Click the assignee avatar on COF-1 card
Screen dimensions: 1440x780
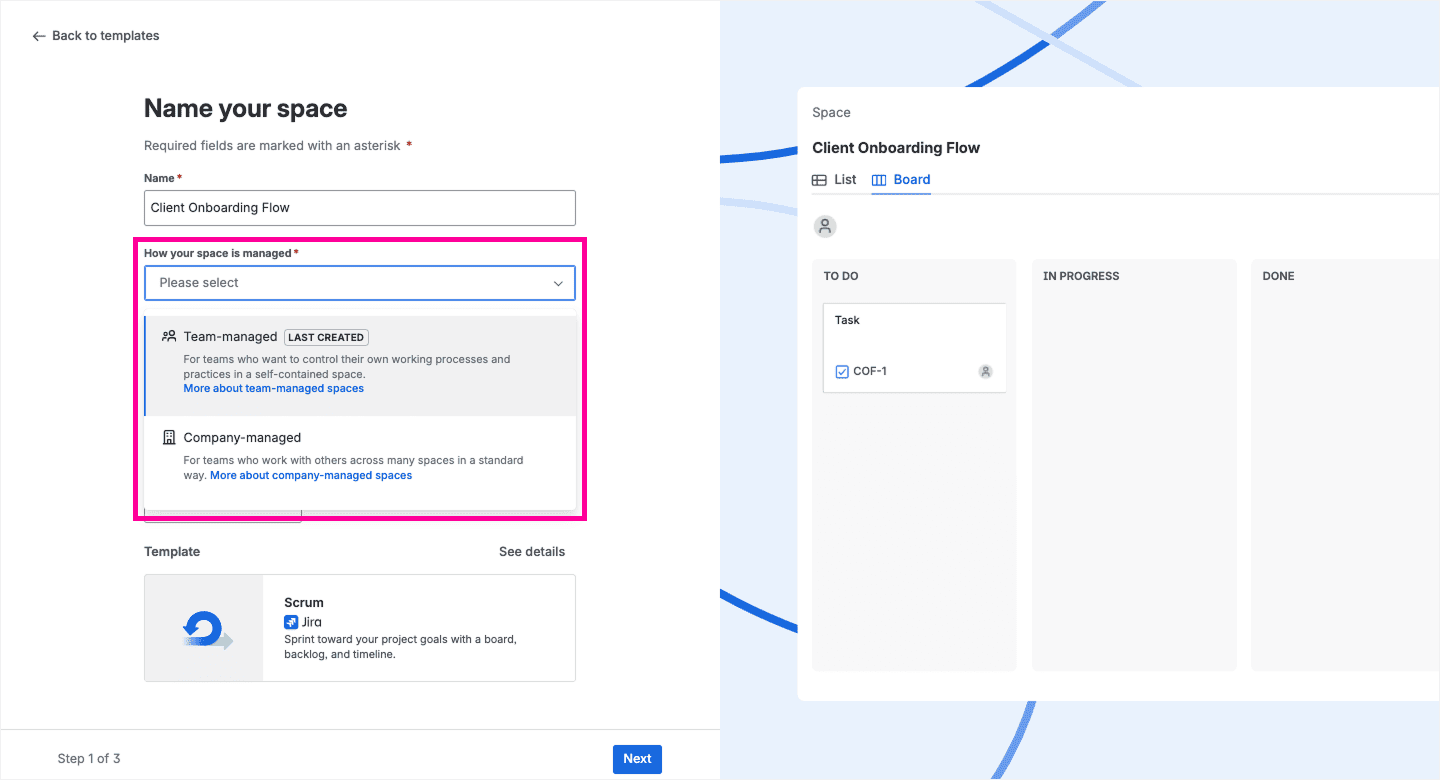(985, 372)
